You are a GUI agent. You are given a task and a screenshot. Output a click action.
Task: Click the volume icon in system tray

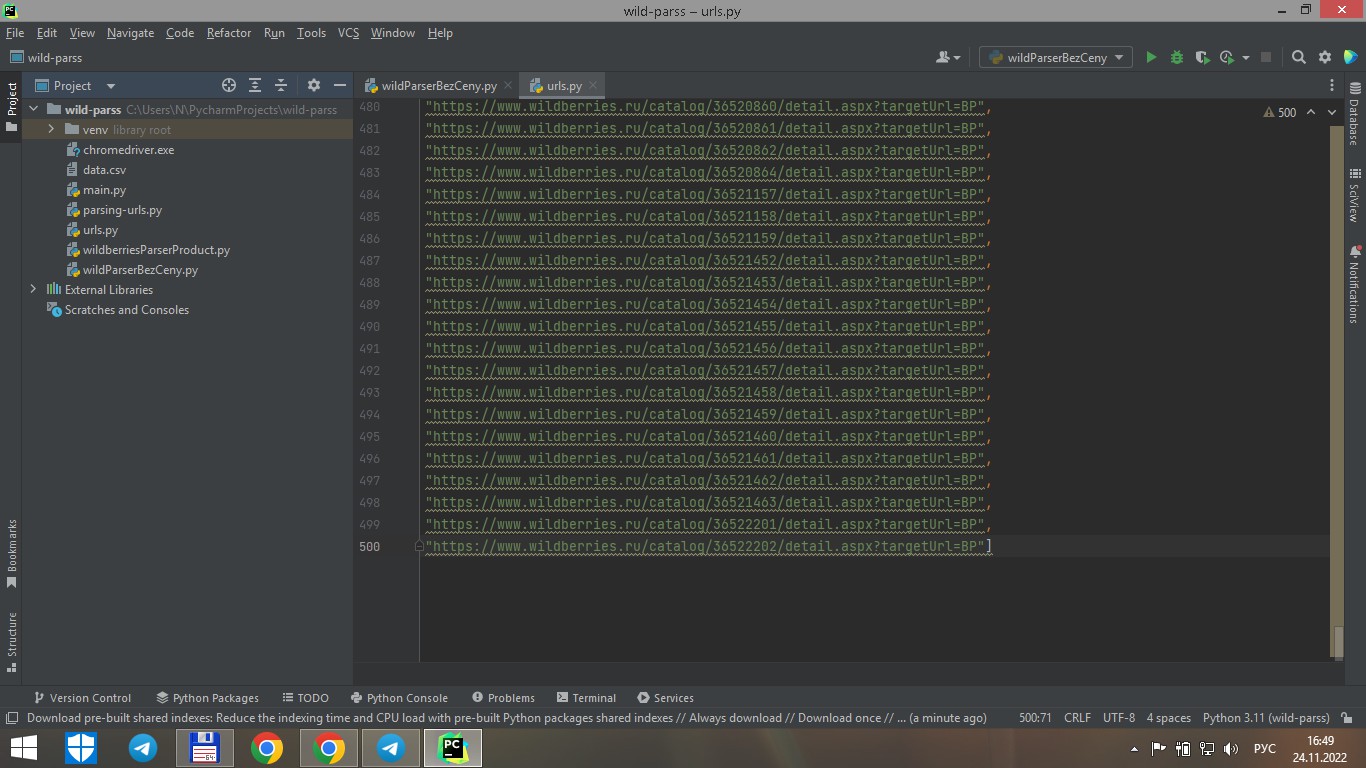(1231, 748)
